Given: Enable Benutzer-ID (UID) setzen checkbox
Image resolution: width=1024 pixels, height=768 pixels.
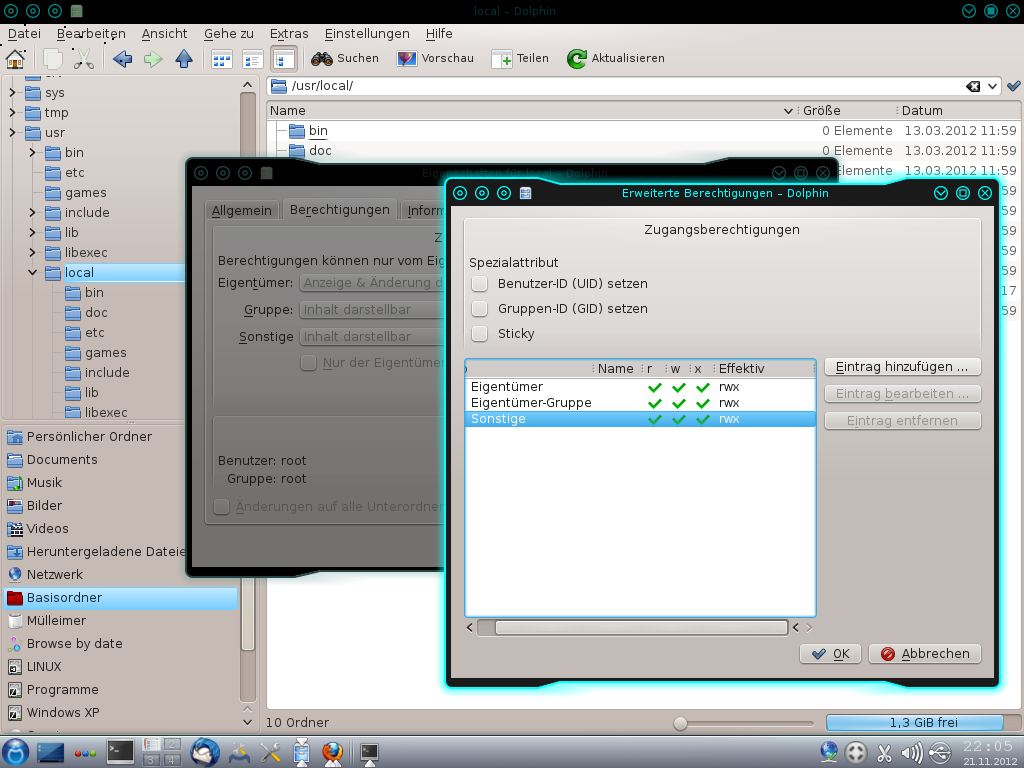Looking at the screenshot, I should (480, 283).
